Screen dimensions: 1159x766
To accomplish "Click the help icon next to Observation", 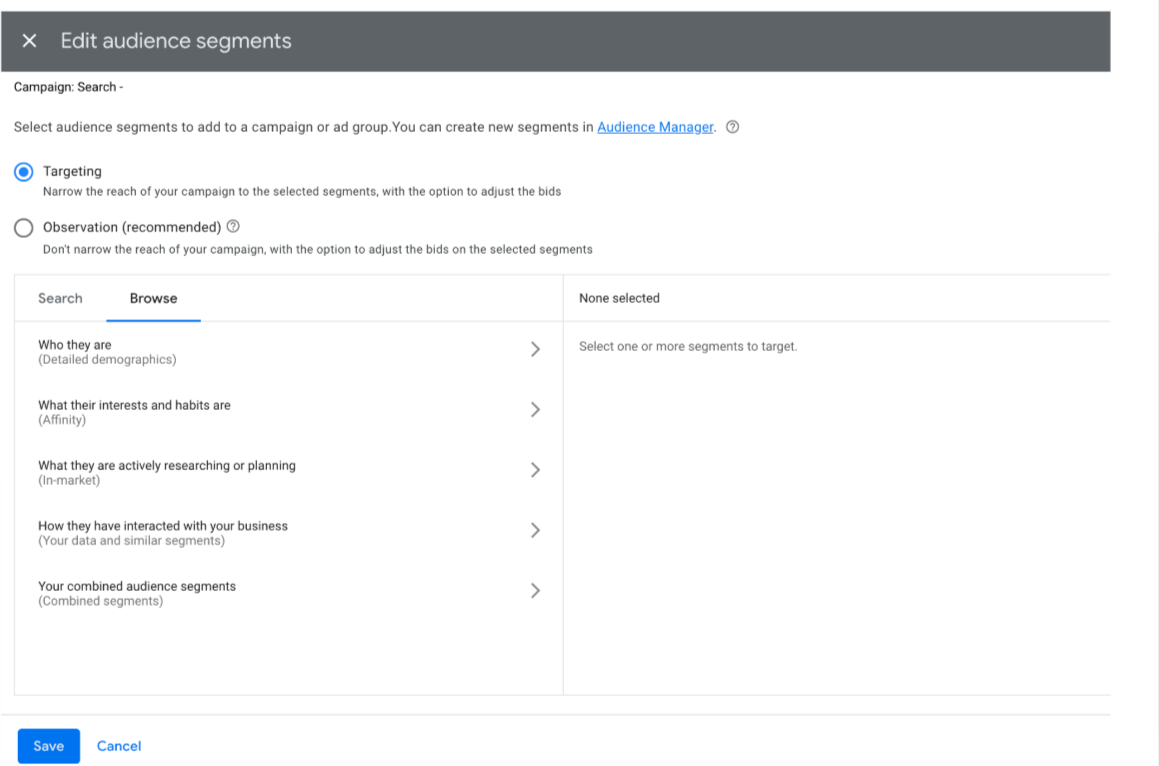I will [233, 227].
